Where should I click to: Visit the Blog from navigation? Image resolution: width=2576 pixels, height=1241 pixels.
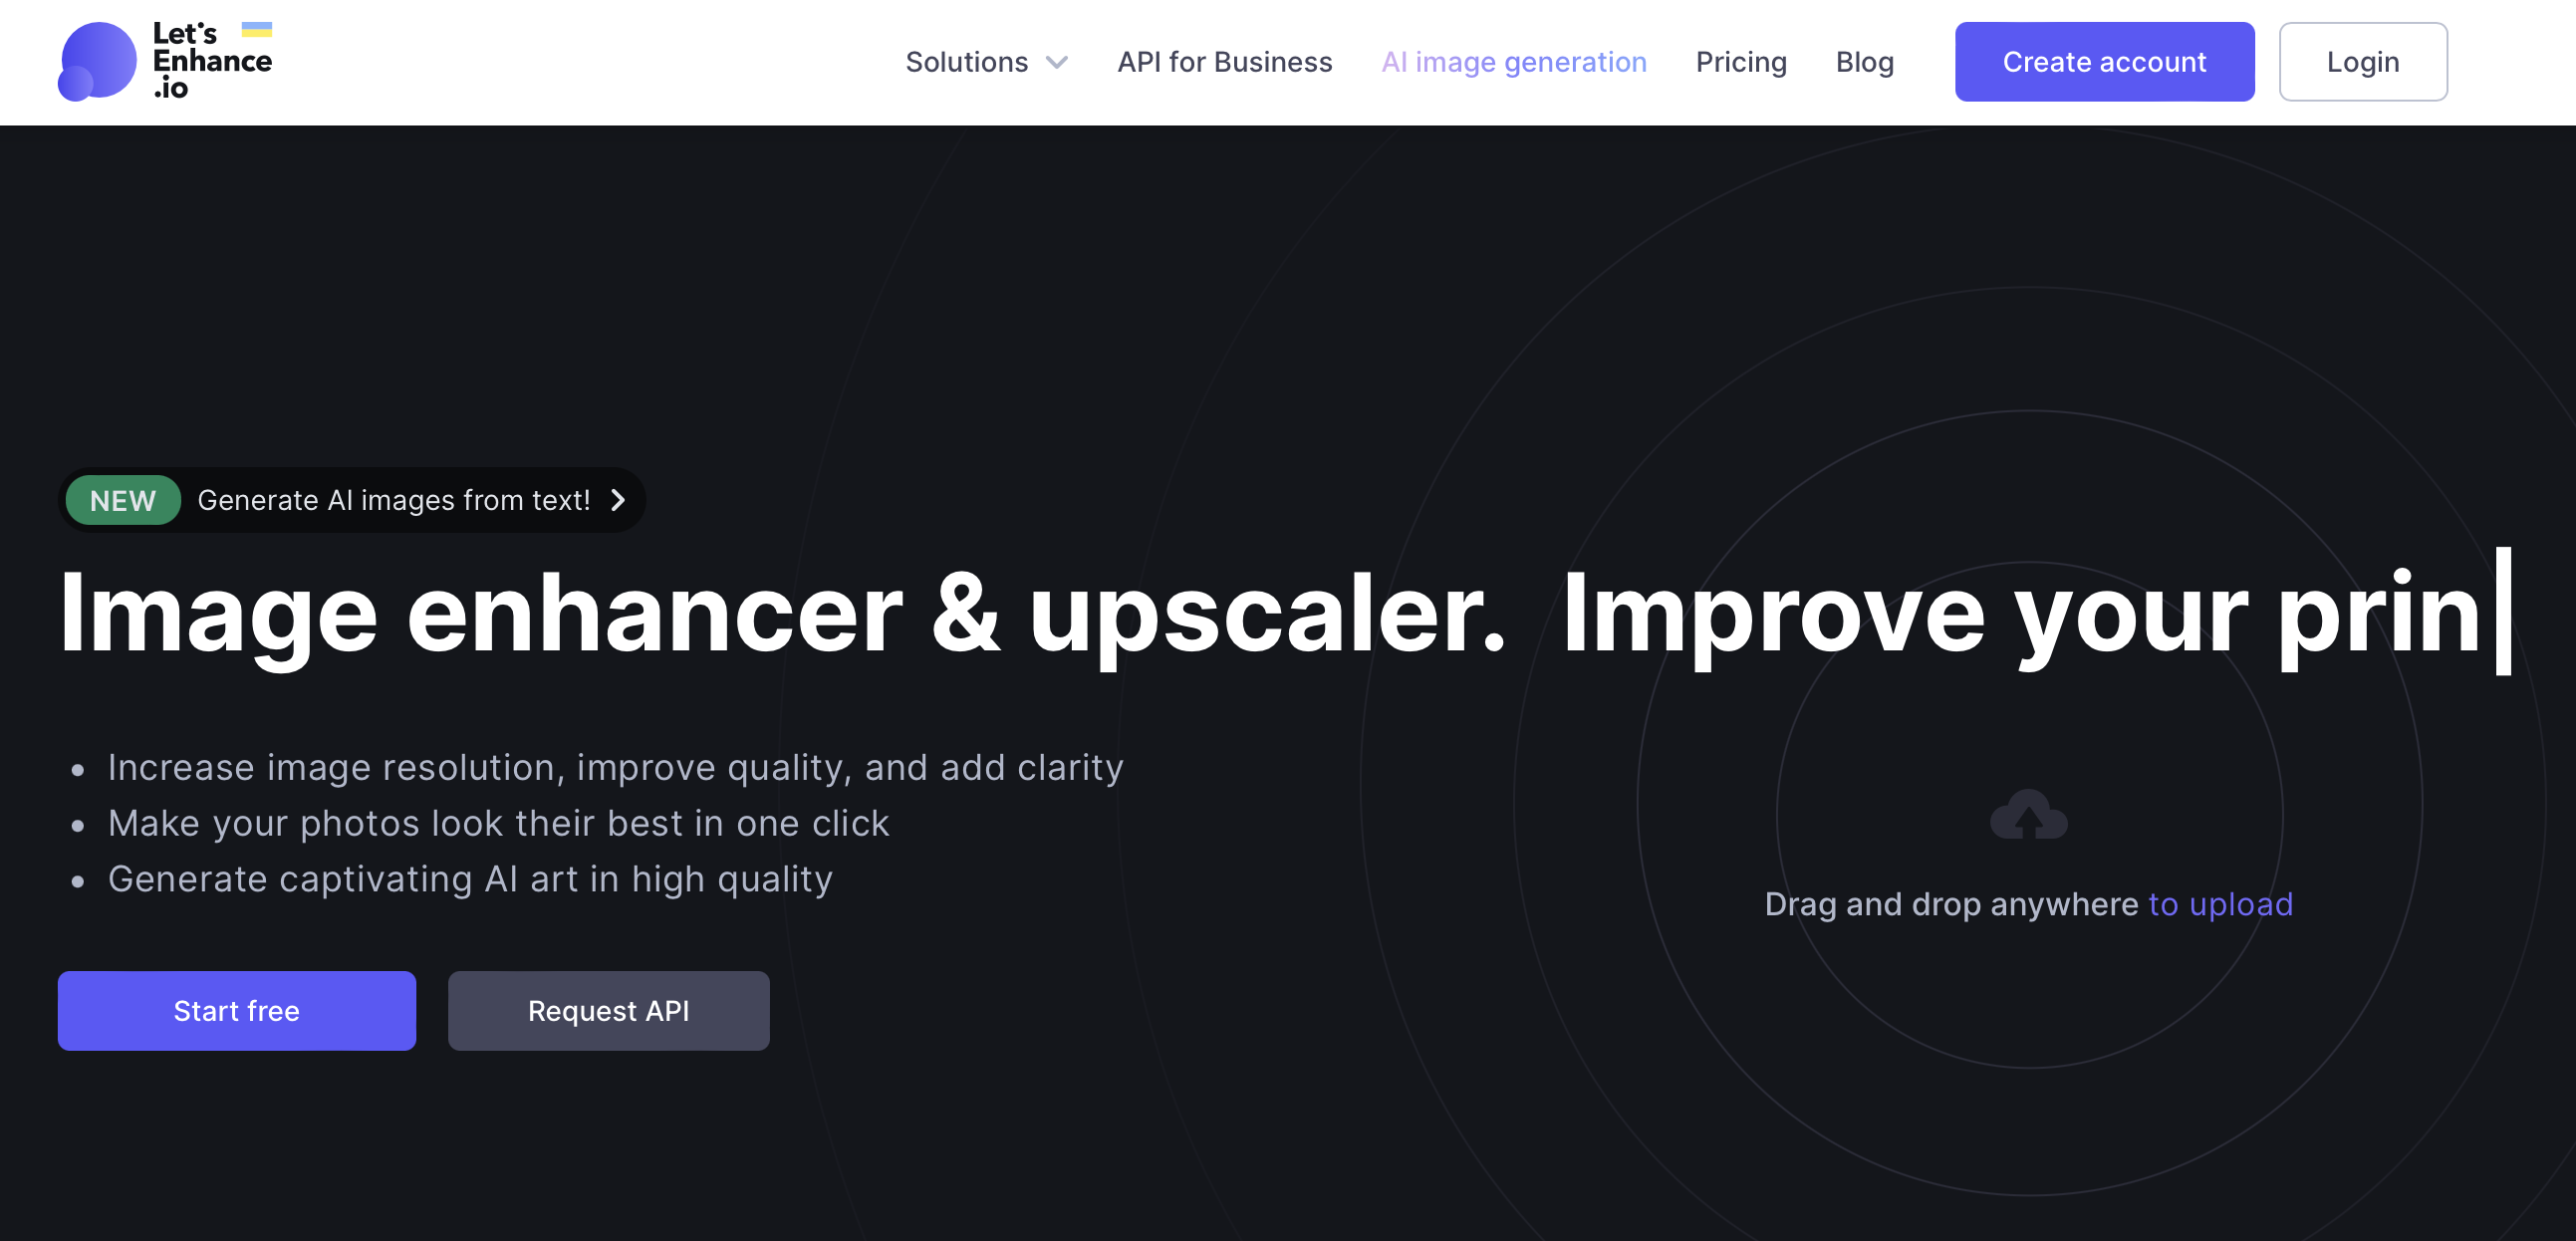pyautogui.click(x=1864, y=62)
